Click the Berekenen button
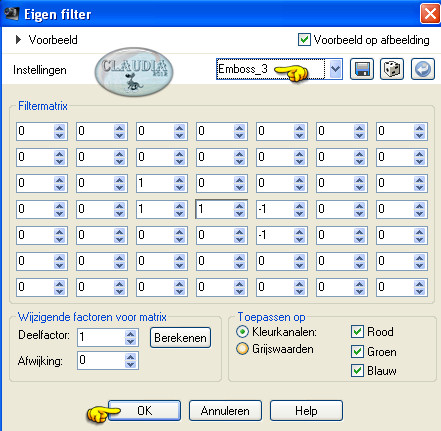 pos(180,338)
